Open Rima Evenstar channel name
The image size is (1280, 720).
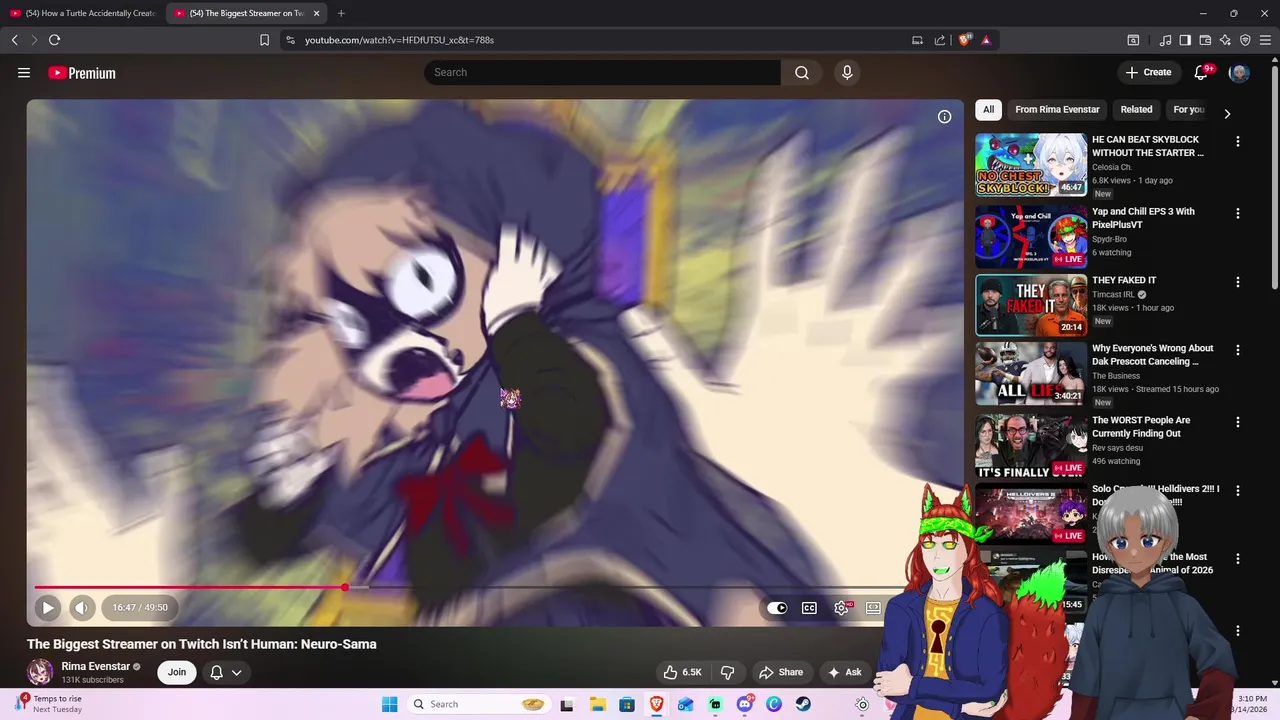tap(95, 666)
